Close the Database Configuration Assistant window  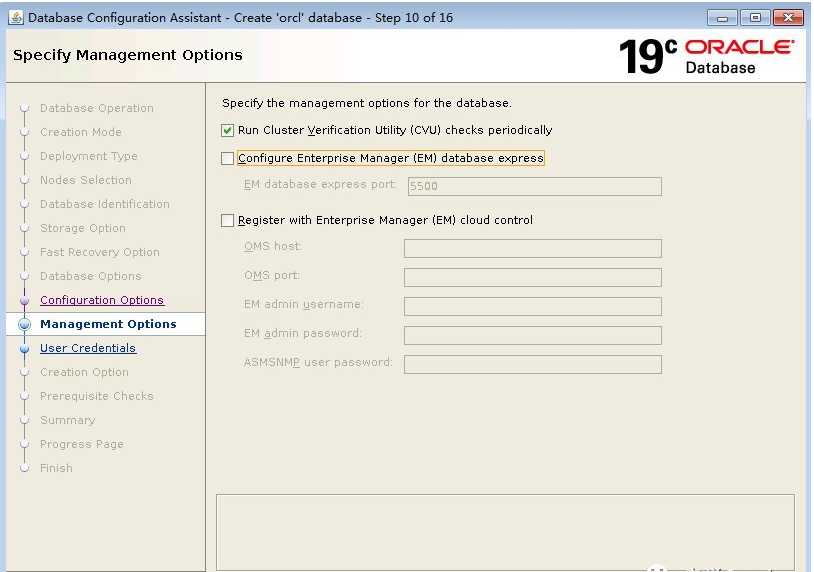coord(788,18)
